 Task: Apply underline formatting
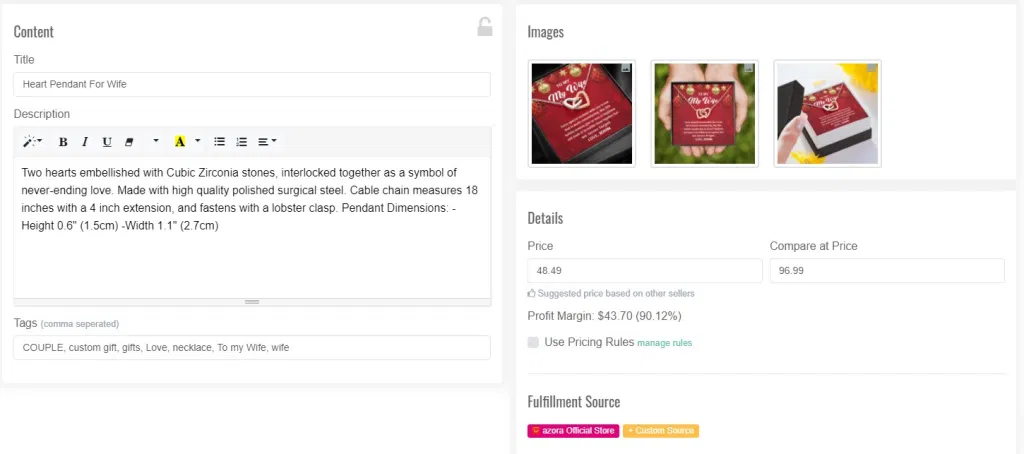click(107, 142)
